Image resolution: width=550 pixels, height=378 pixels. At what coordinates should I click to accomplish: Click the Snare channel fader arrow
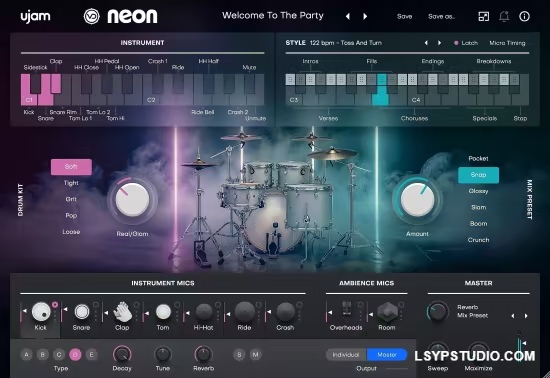(65, 309)
